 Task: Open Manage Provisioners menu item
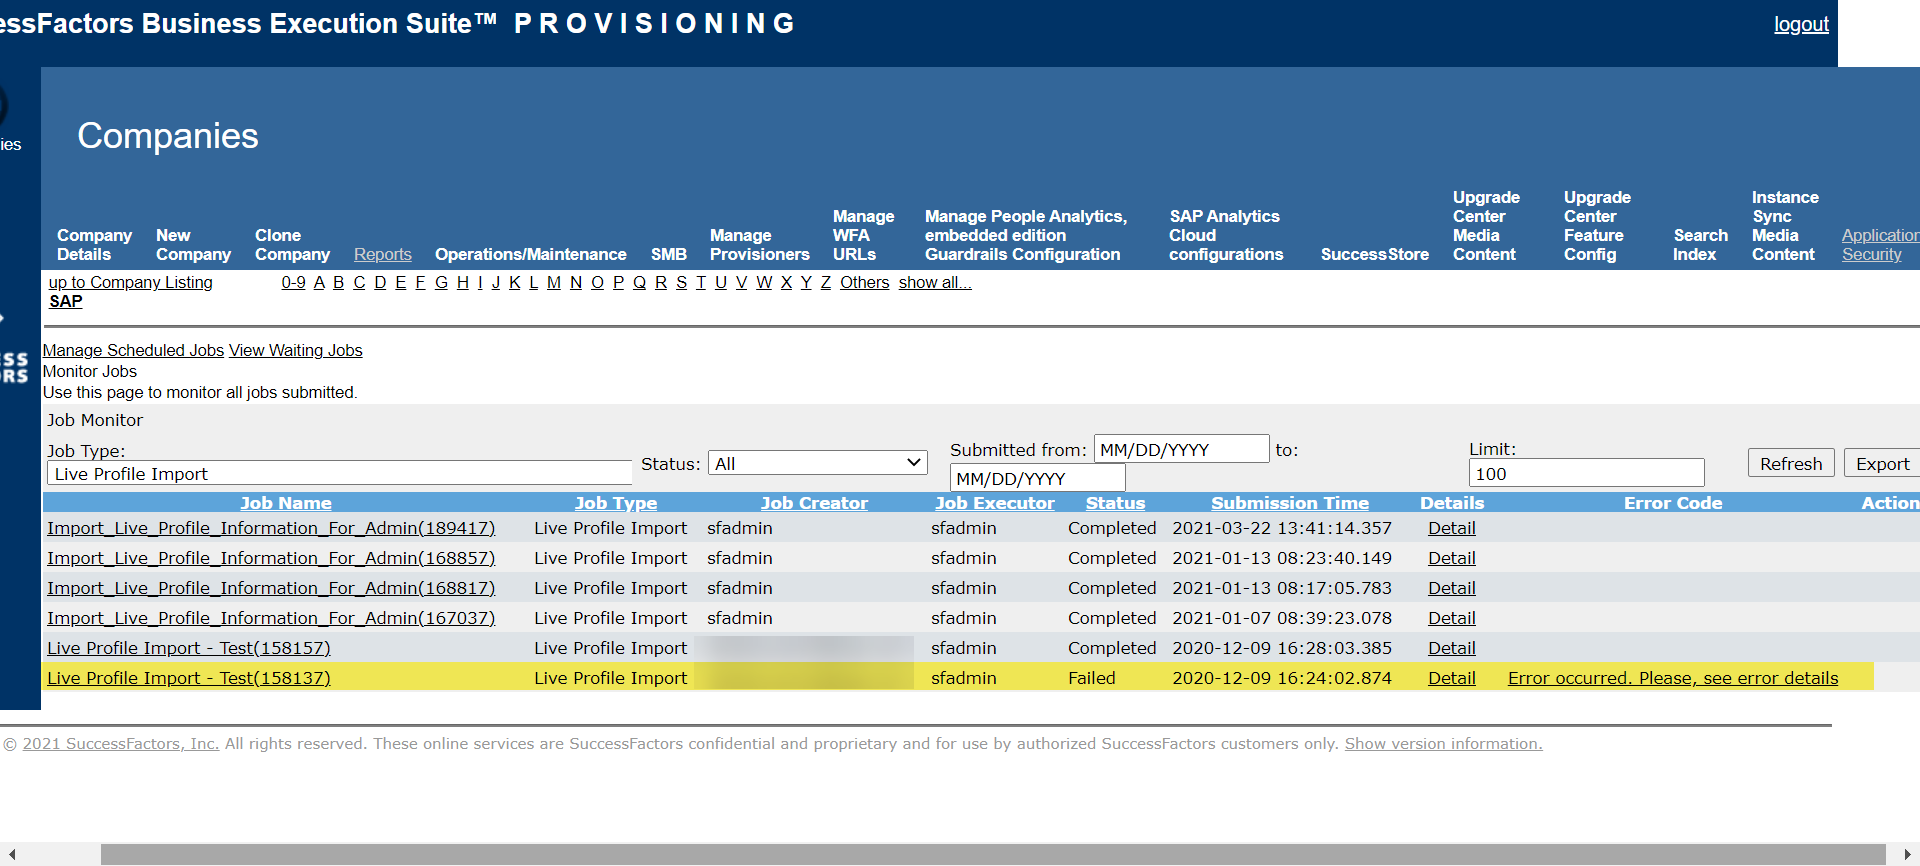click(x=759, y=245)
